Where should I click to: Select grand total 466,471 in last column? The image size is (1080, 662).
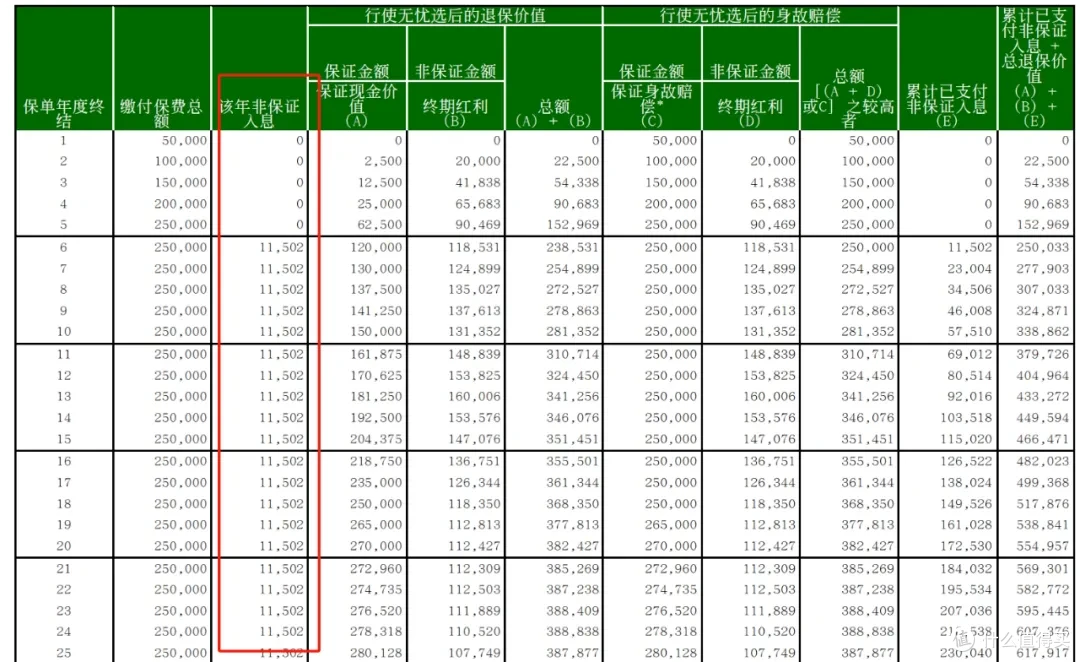1043,439
